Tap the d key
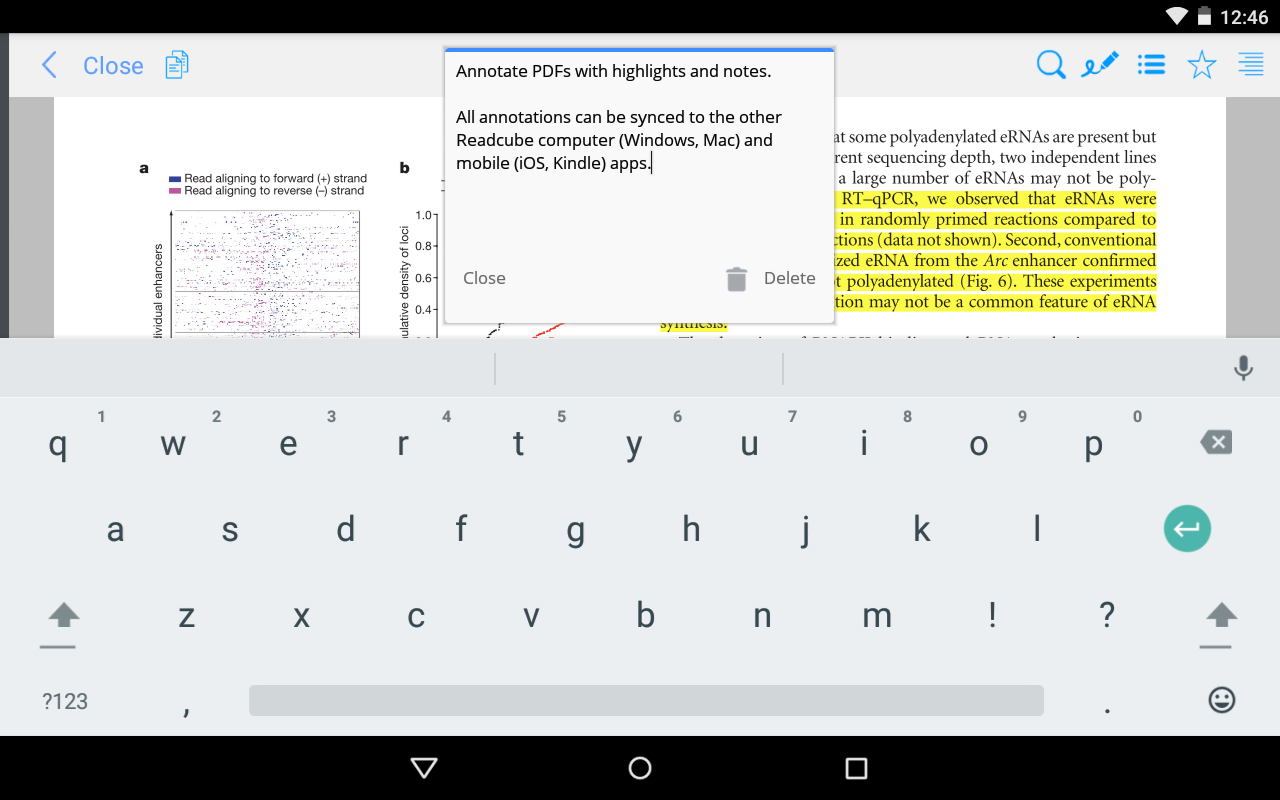The height and width of the screenshot is (800, 1280). click(345, 529)
